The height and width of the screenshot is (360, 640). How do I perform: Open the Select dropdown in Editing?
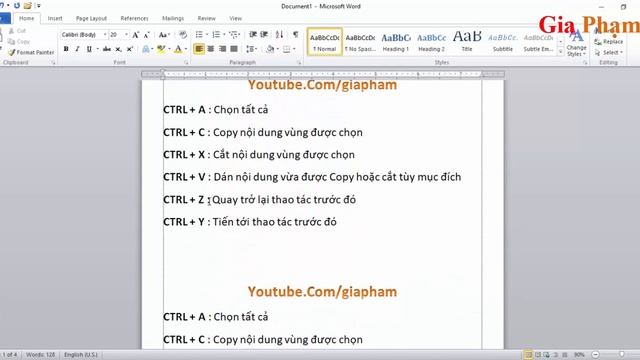pyautogui.click(x=609, y=53)
